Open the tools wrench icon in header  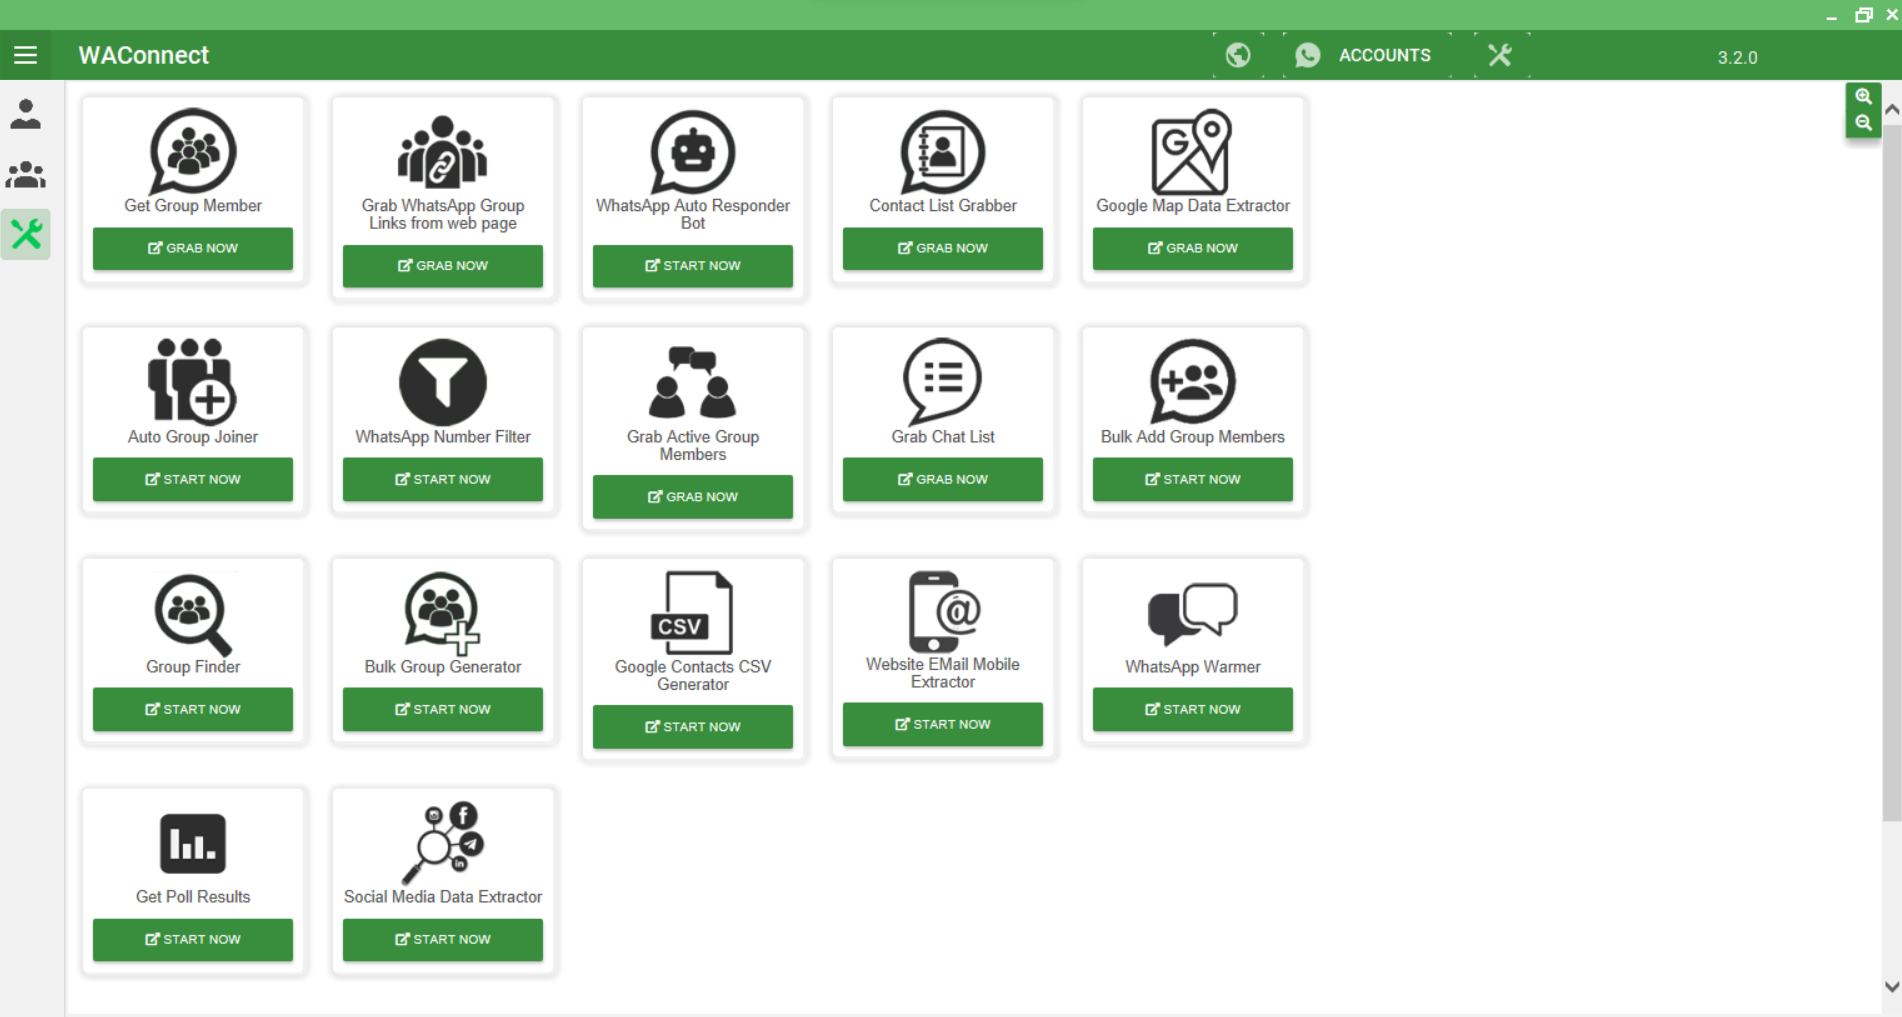(x=1499, y=55)
